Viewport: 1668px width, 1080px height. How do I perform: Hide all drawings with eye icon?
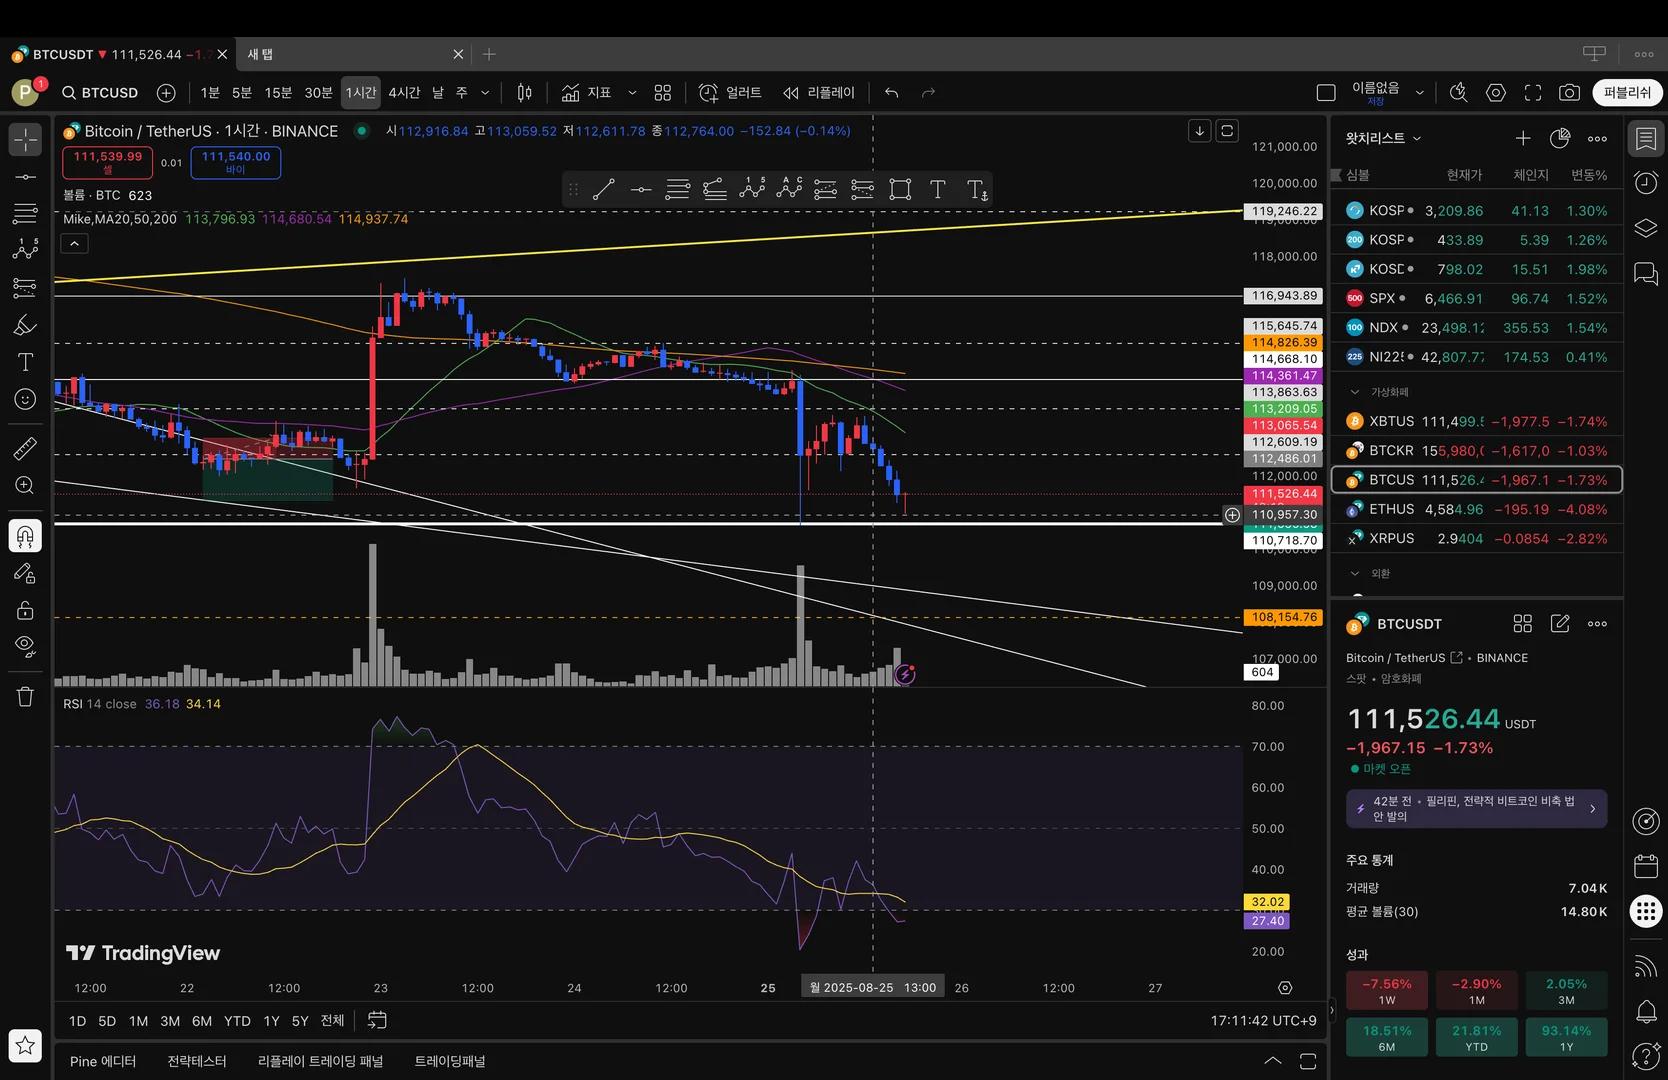25,646
